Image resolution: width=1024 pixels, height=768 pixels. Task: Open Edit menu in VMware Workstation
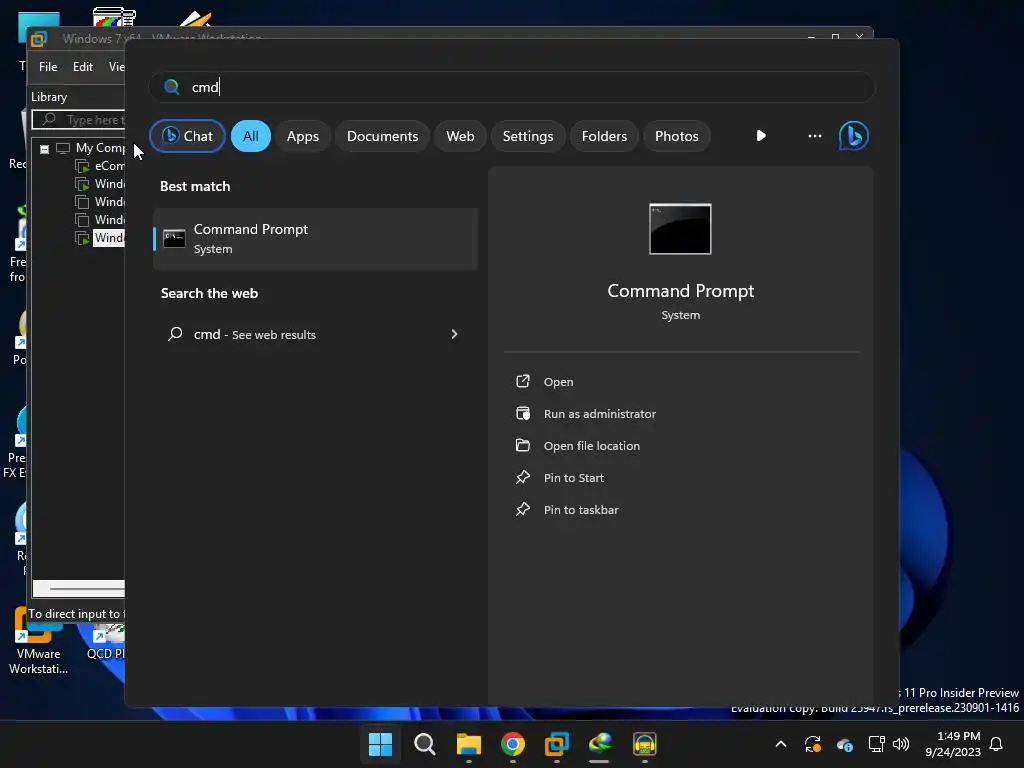82,67
